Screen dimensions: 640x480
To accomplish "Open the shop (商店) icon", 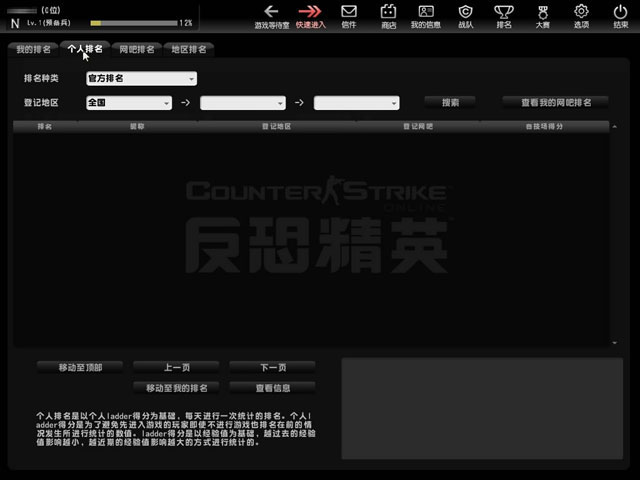I will pyautogui.click(x=388, y=16).
